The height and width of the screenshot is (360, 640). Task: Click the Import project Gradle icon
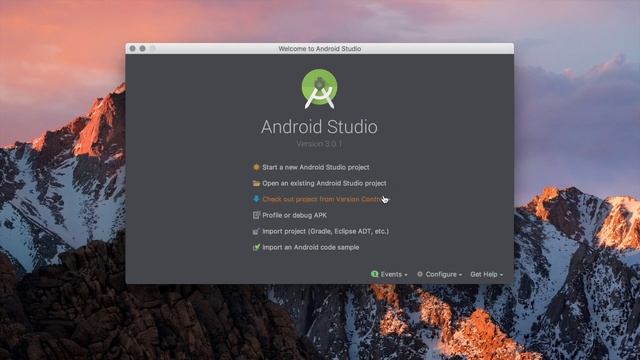click(x=256, y=231)
